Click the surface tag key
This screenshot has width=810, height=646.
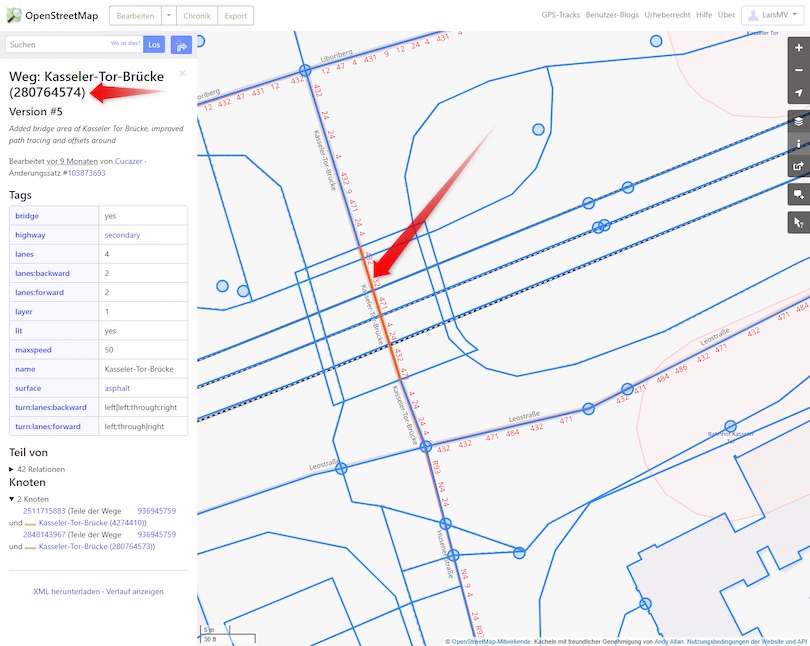(28, 388)
